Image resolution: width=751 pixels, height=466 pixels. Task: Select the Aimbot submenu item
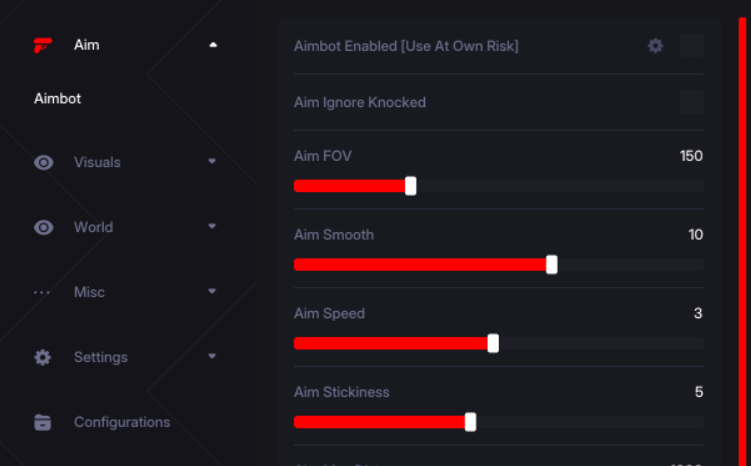57,99
